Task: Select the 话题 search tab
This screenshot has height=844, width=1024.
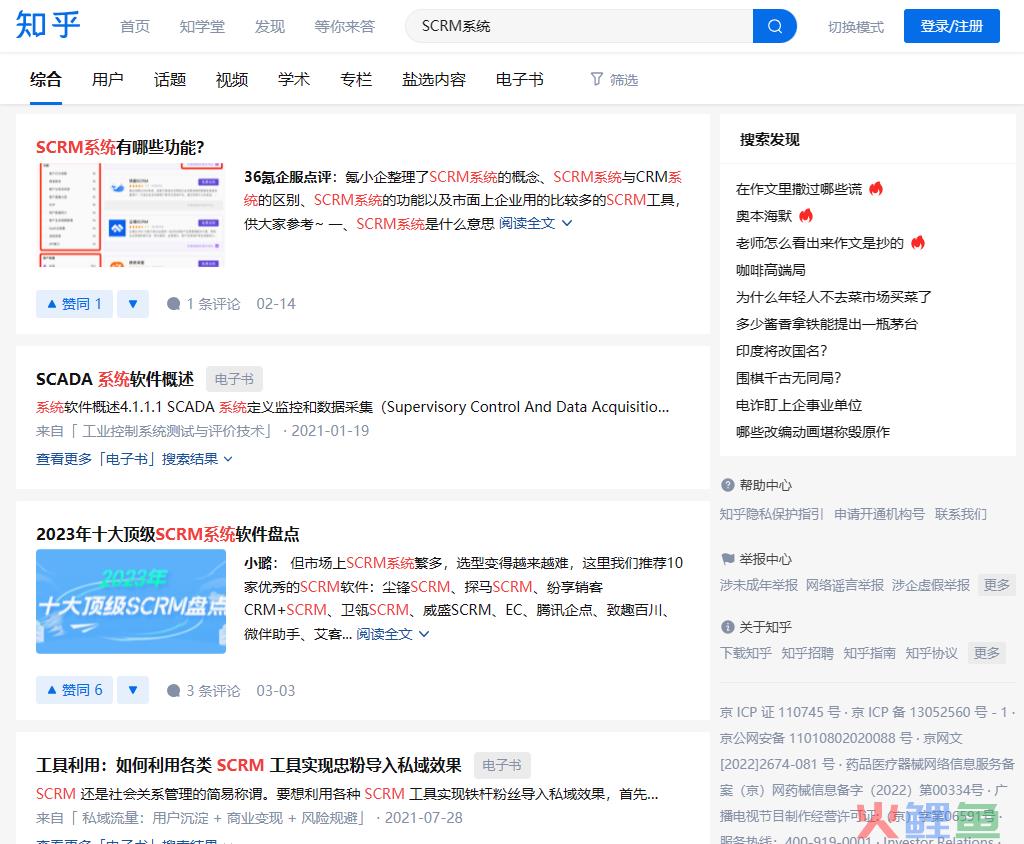Action: [170, 80]
